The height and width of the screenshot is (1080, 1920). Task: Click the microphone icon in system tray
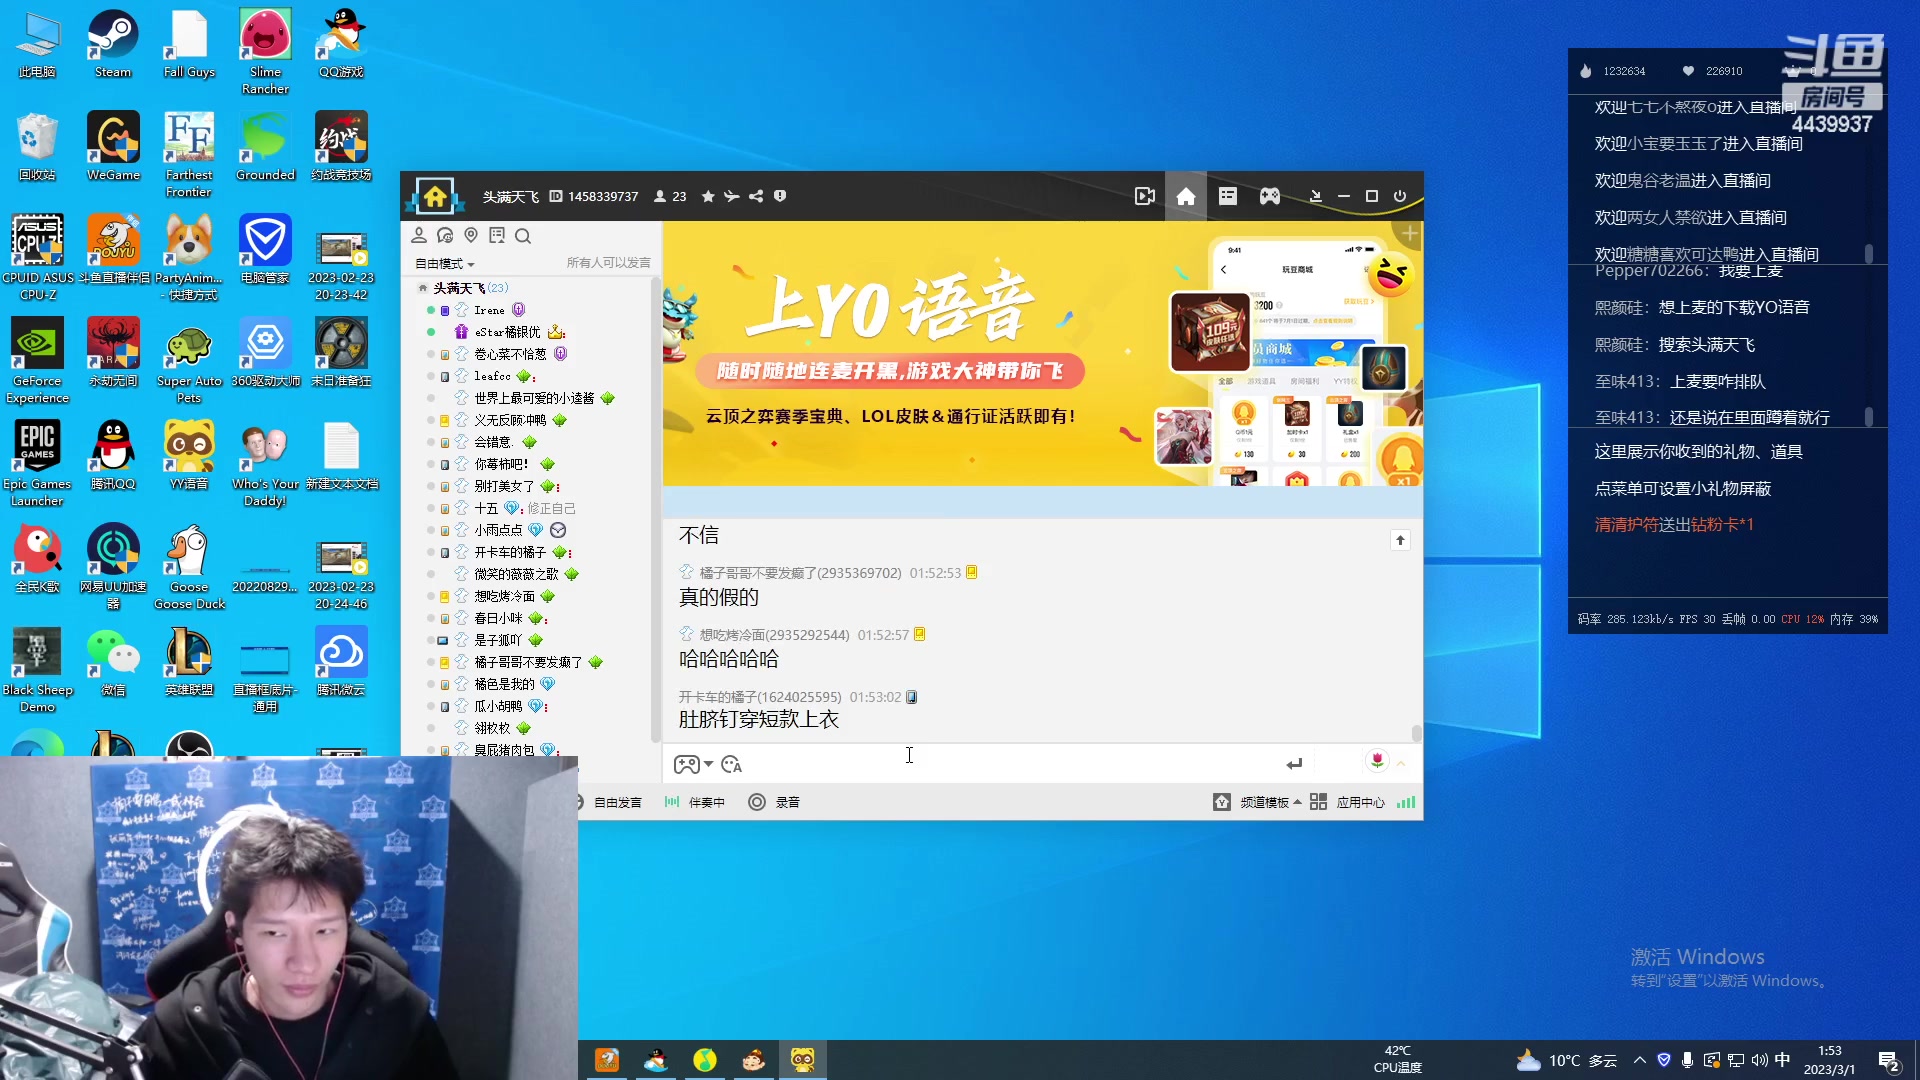(x=1687, y=1060)
